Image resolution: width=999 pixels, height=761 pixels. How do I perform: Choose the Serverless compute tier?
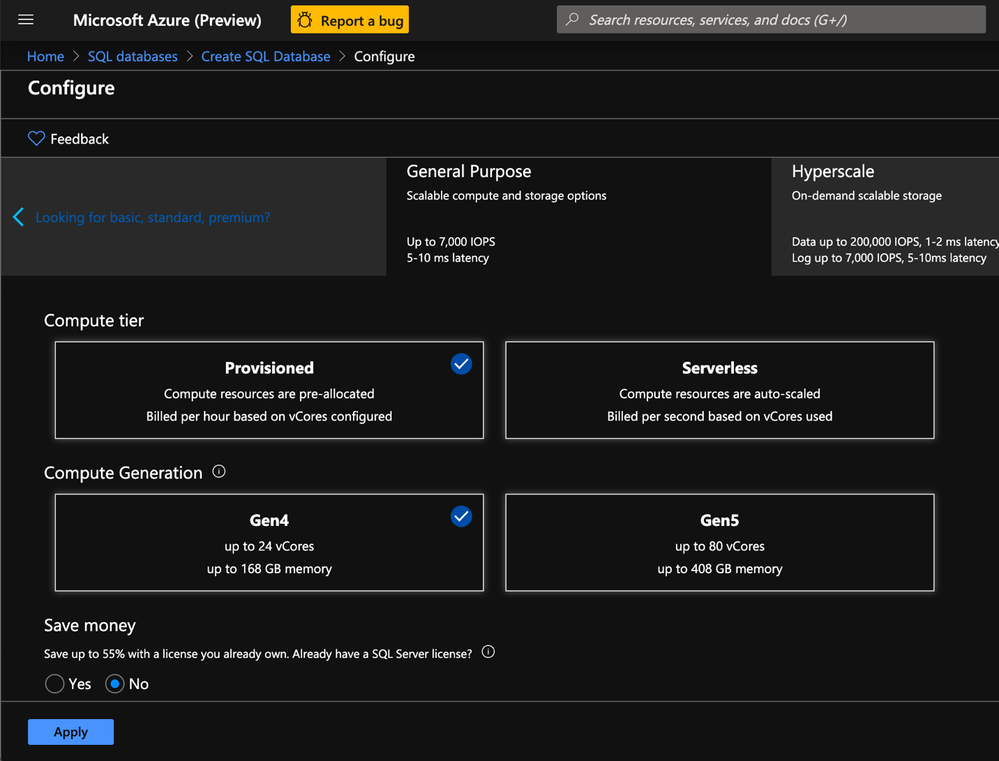click(x=719, y=390)
